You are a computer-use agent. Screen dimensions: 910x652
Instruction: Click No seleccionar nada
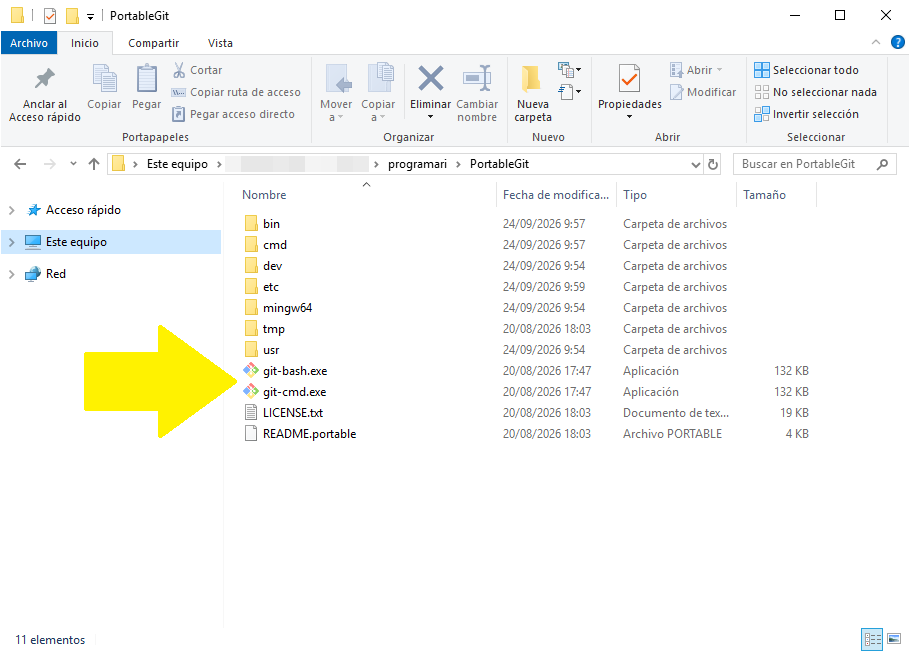[815, 92]
